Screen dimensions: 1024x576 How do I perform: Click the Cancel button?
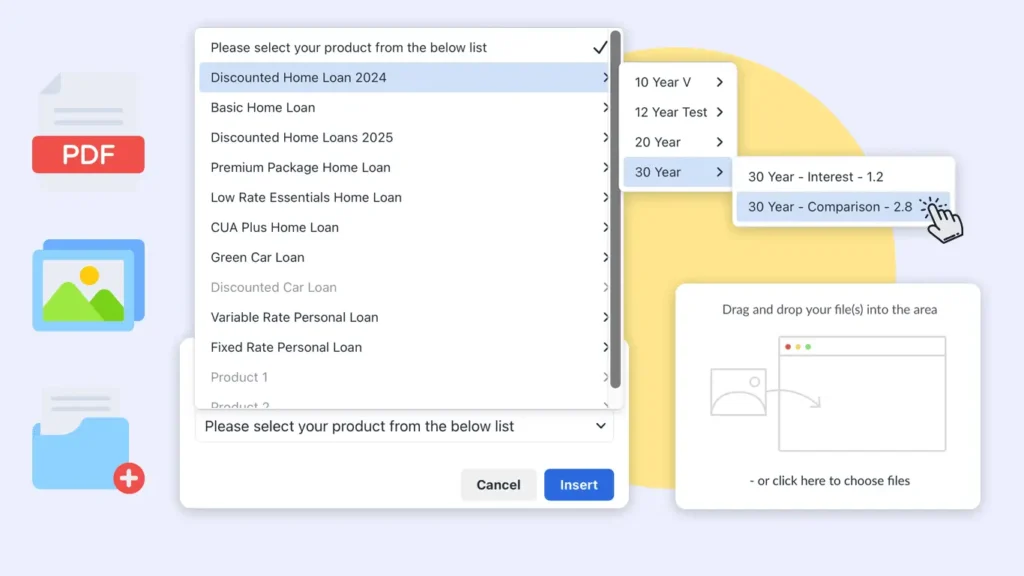498,485
